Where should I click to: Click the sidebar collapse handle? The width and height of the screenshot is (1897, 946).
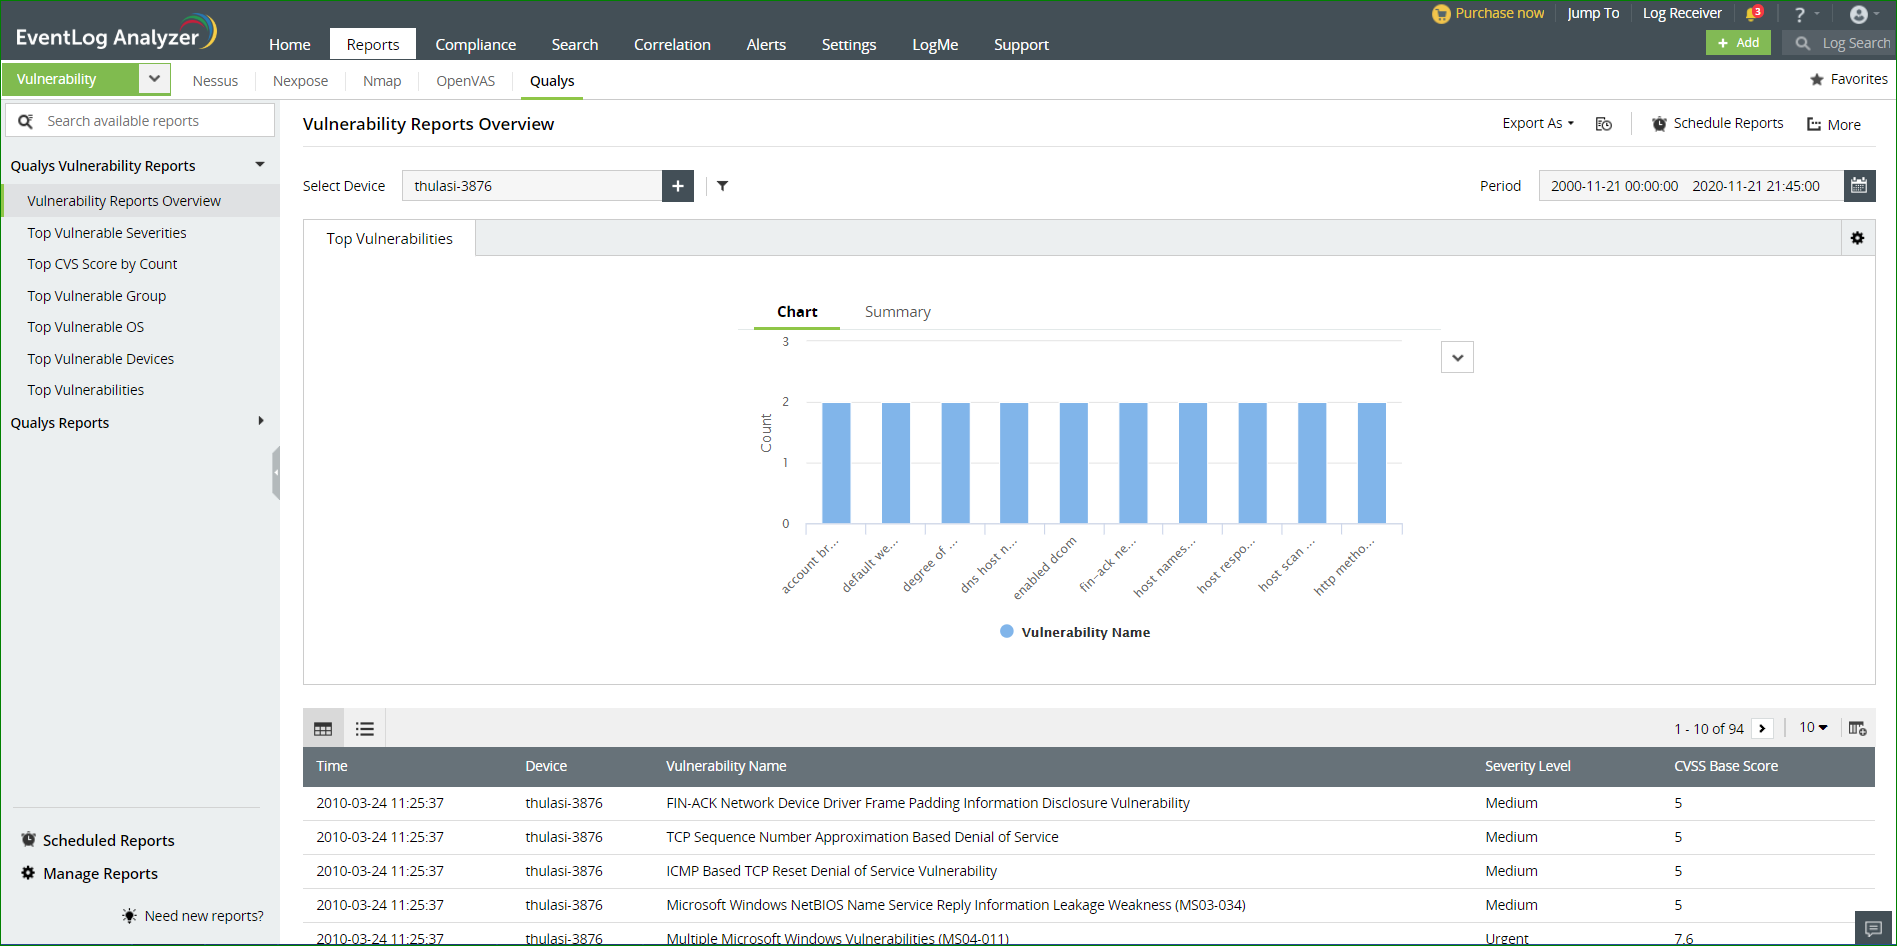(275, 473)
